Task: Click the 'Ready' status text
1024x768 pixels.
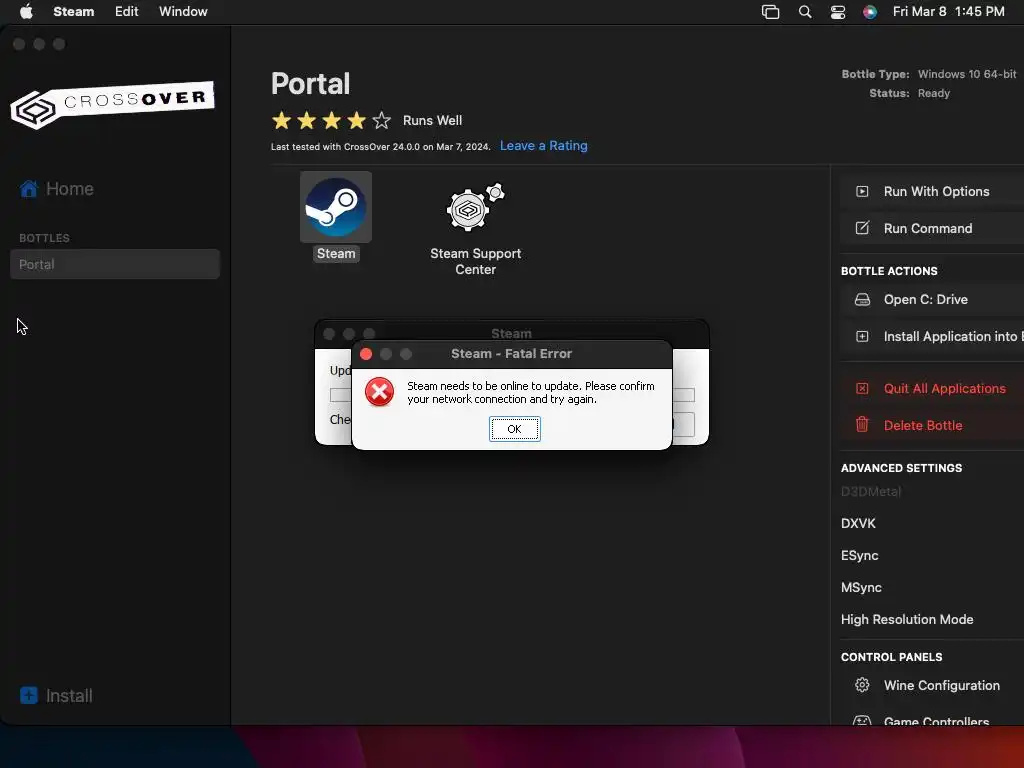Action: tap(934, 93)
